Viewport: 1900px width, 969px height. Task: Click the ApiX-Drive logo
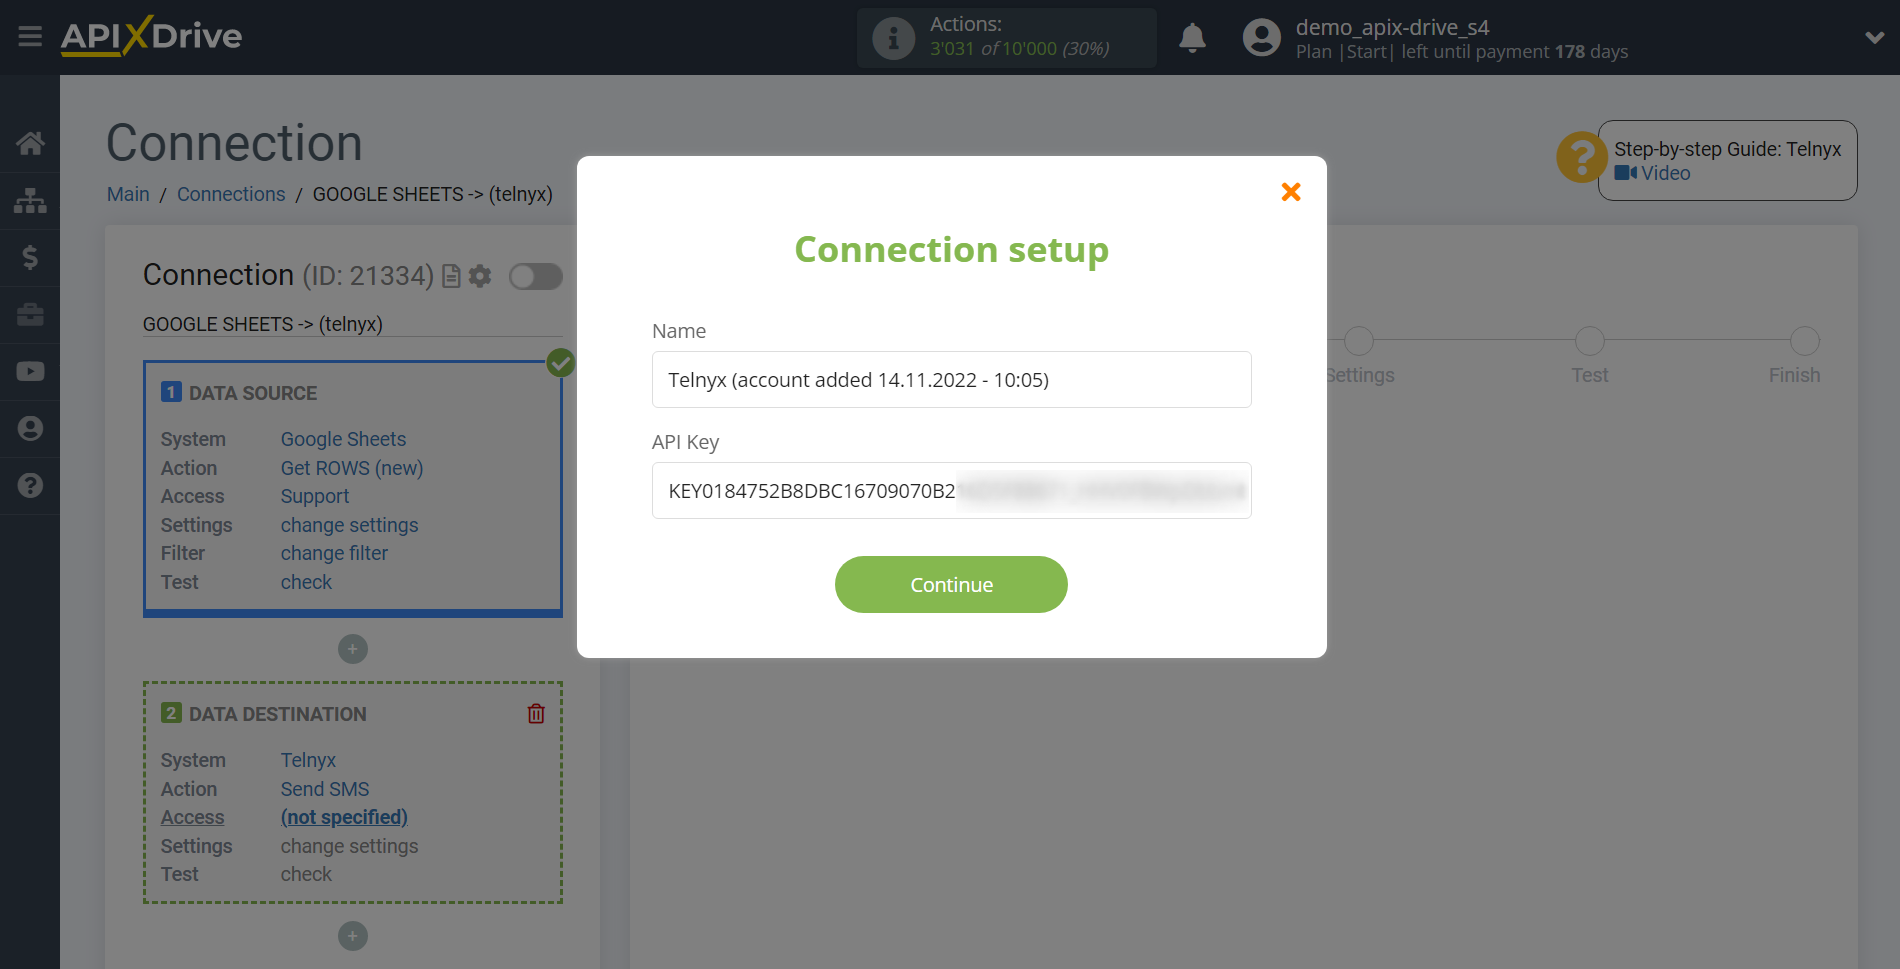pyautogui.click(x=151, y=36)
